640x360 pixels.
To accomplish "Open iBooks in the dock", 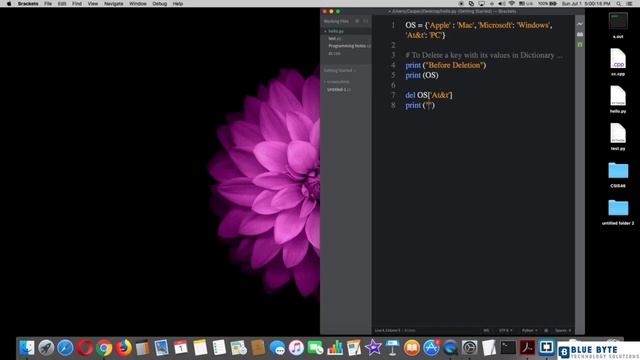I will point(412,348).
